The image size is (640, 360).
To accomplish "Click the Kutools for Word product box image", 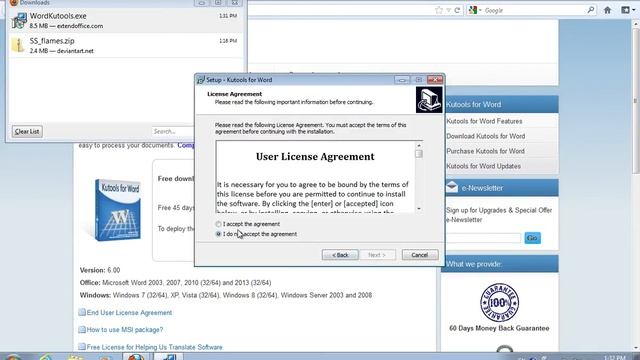I will point(117,210).
